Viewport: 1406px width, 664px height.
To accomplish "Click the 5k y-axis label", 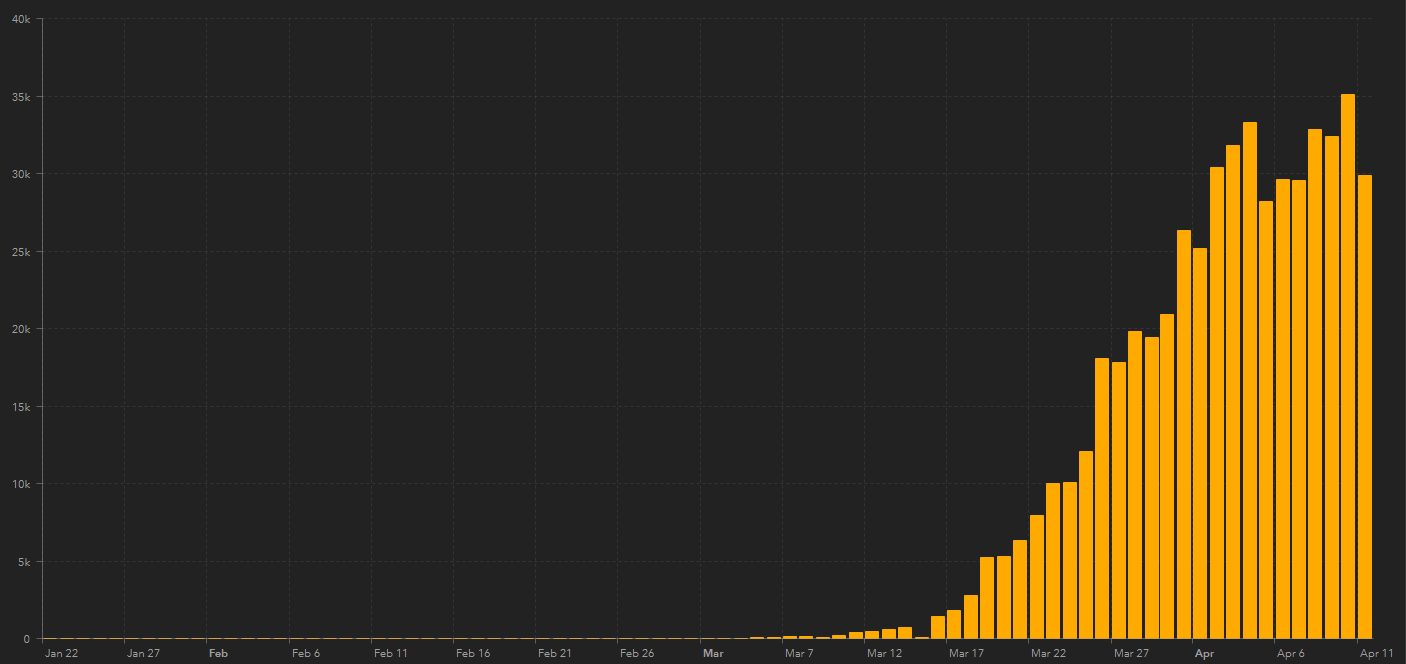I will click(x=24, y=562).
